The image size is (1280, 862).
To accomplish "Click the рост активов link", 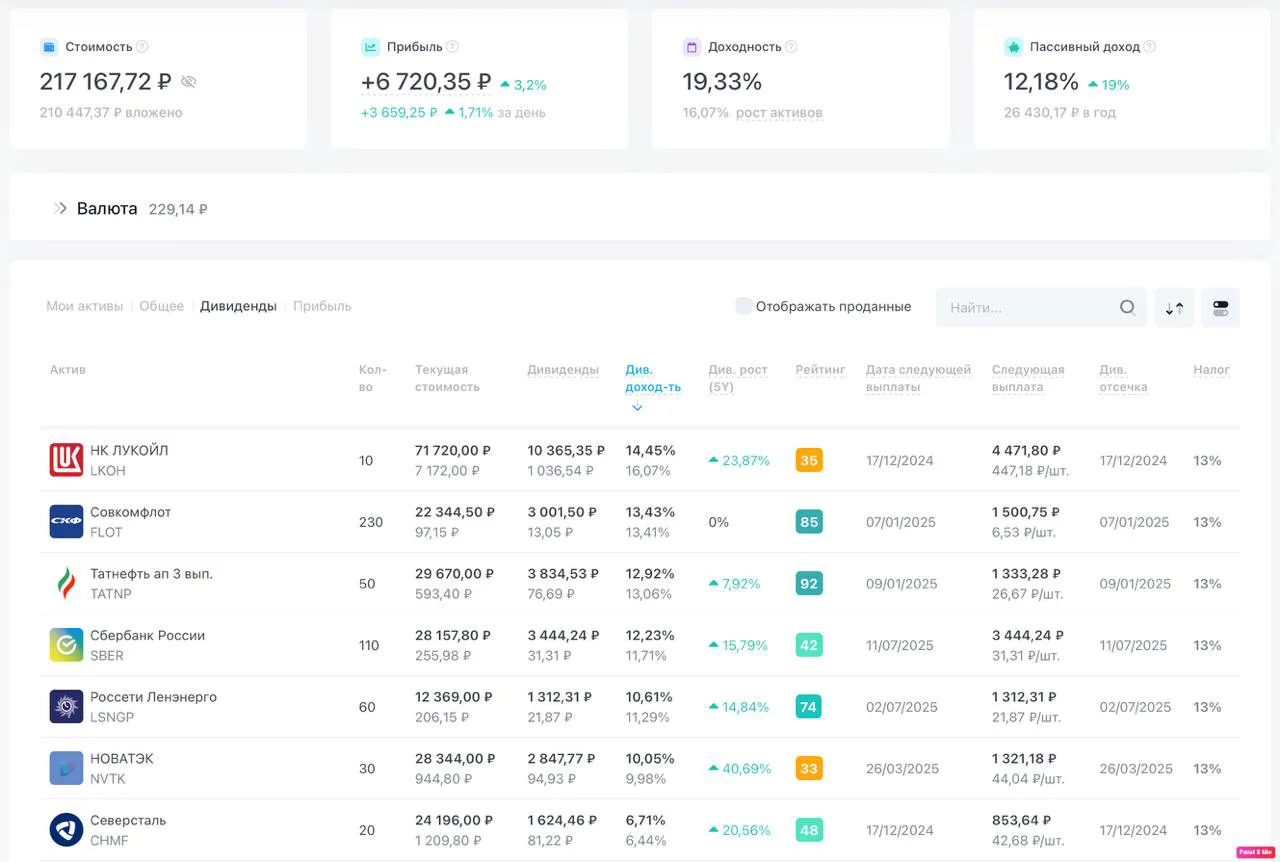I will click(779, 113).
